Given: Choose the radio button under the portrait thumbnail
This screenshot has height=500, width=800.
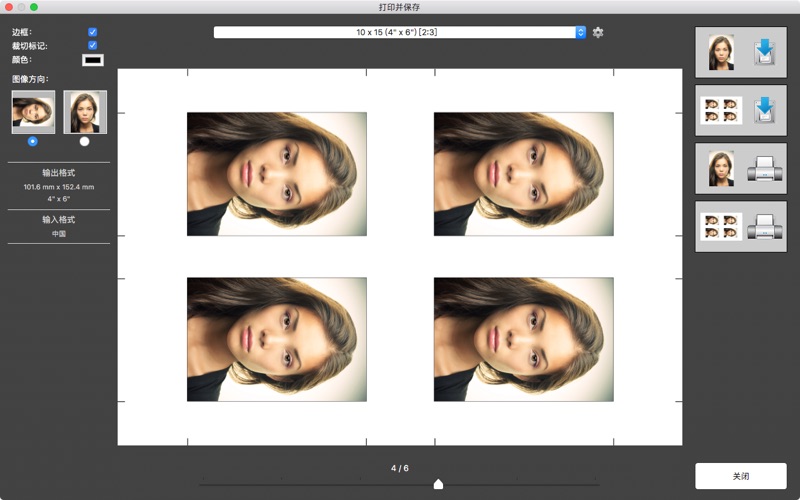Looking at the screenshot, I should [x=85, y=141].
